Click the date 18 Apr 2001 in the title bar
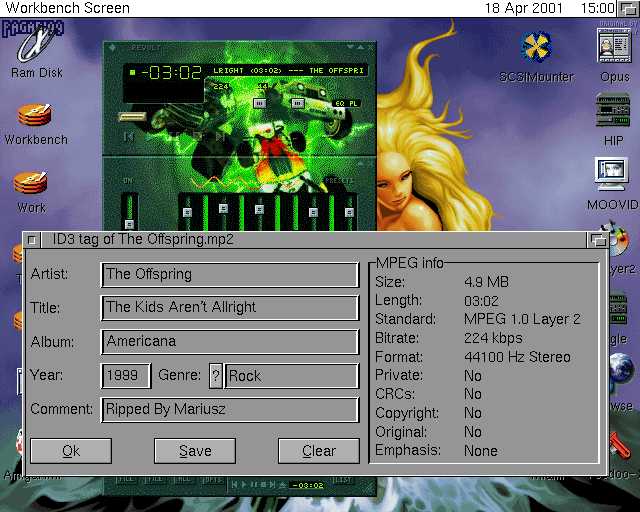Image resolution: width=640 pixels, height=512 pixels. (523, 8)
